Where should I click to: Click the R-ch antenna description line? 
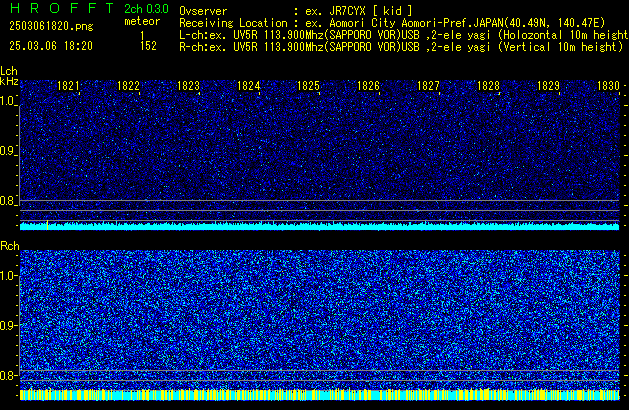[x=401, y=47]
